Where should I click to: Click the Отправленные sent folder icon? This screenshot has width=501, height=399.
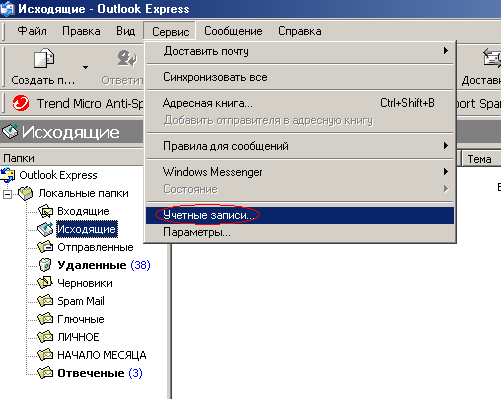(x=45, y=247)
